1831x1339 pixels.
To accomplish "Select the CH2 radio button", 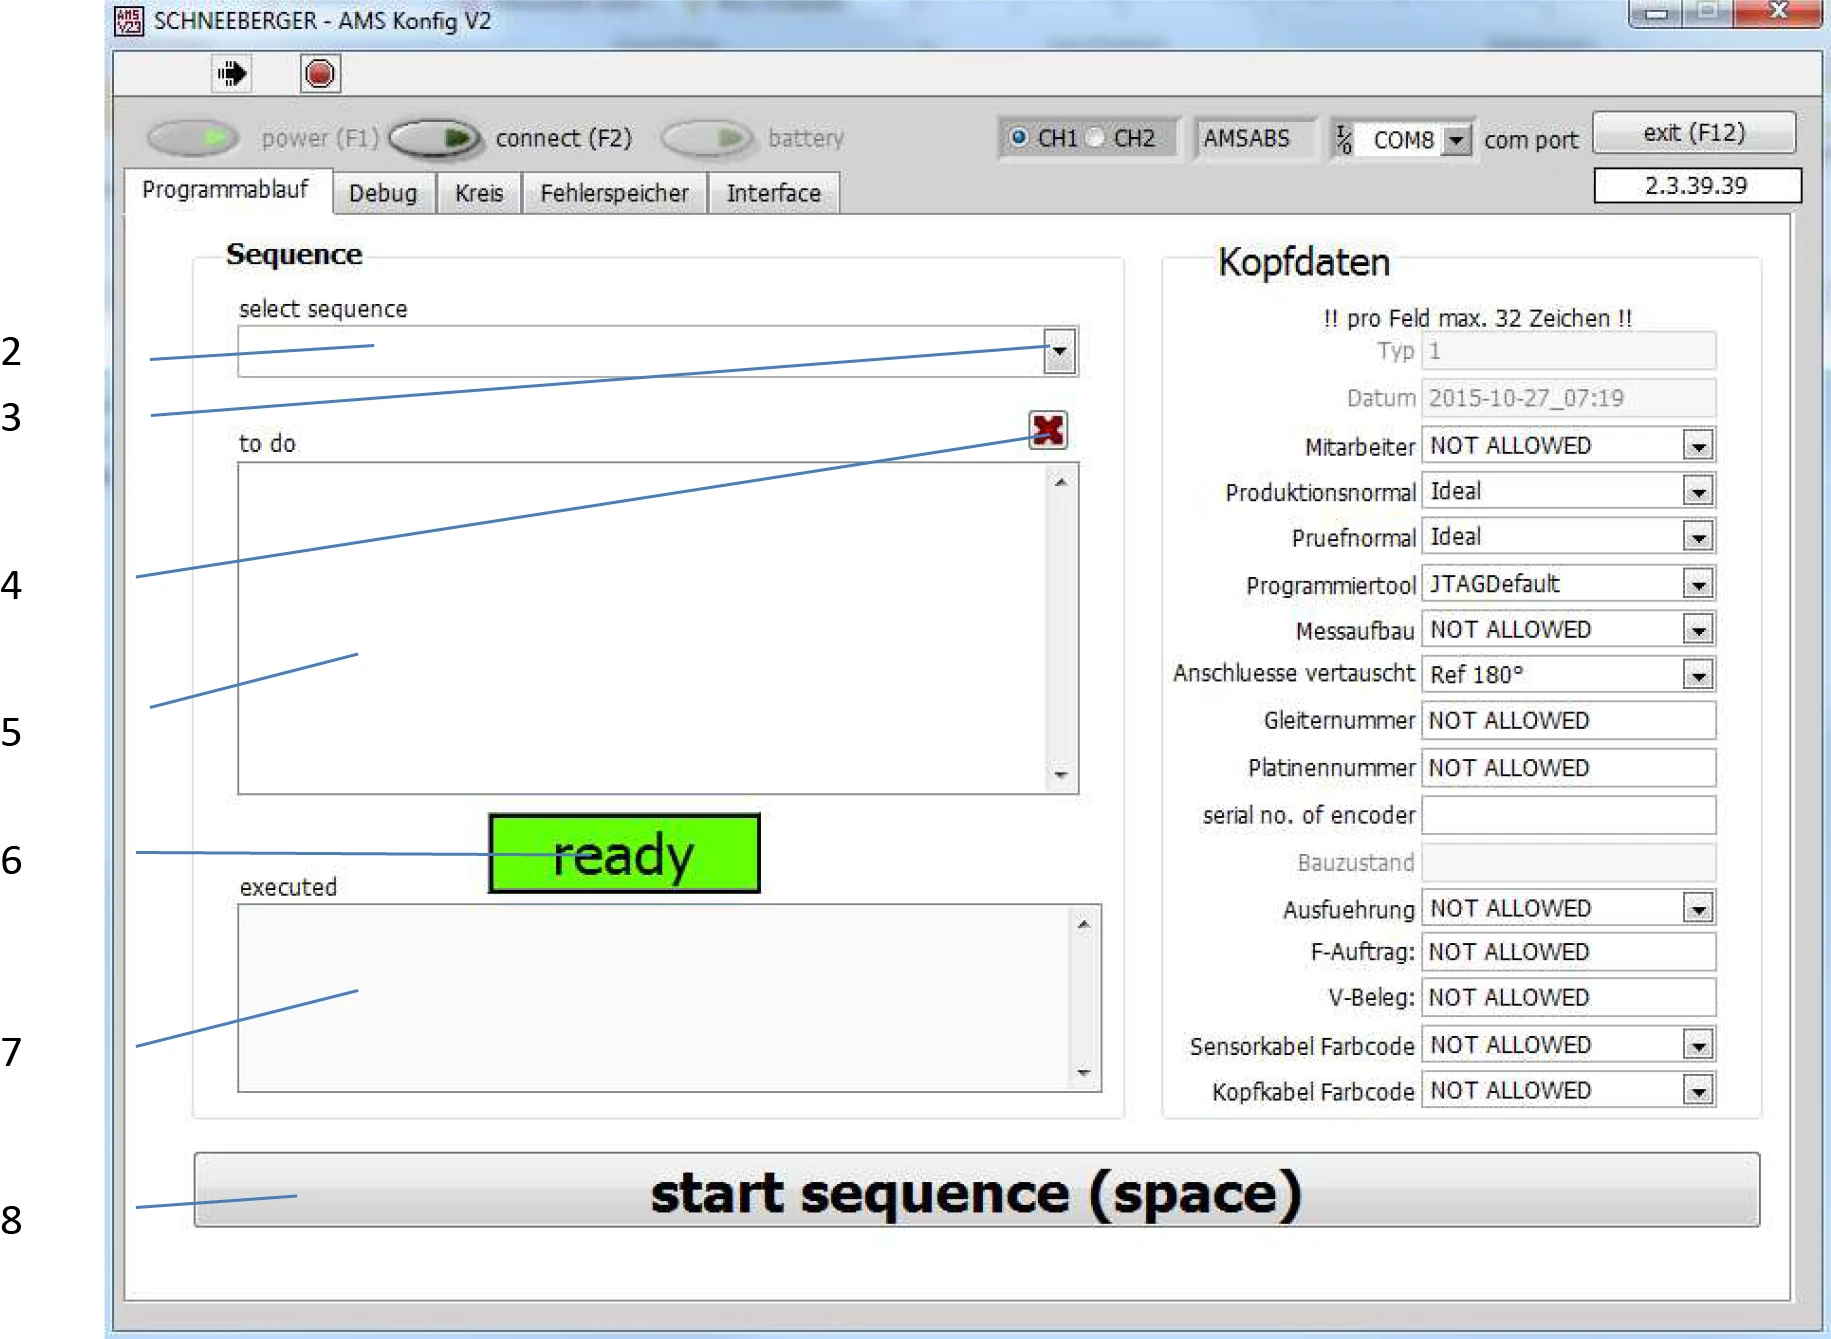I will click(1096, 138).
